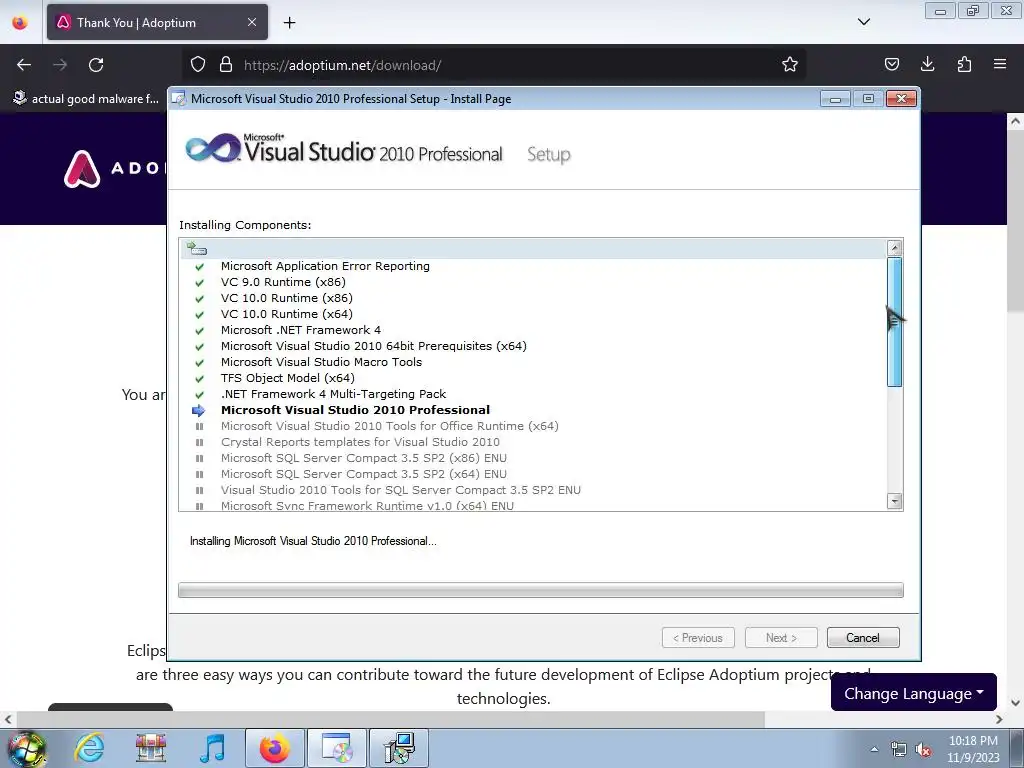Screen dimensions: 1024x768
Task: Click the Firefox forward arrow
Action: click(x=60, y=65)
